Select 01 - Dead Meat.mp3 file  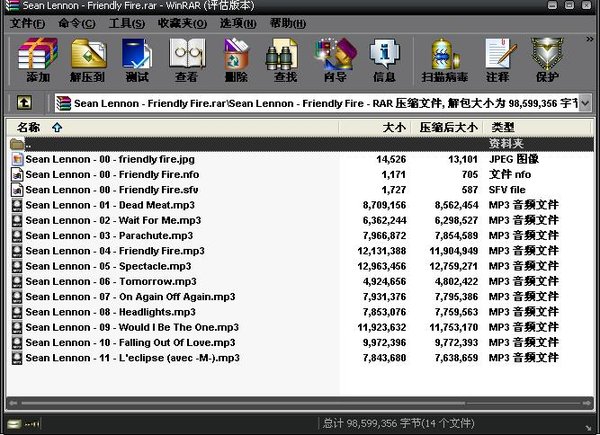[x=301, y=205]
